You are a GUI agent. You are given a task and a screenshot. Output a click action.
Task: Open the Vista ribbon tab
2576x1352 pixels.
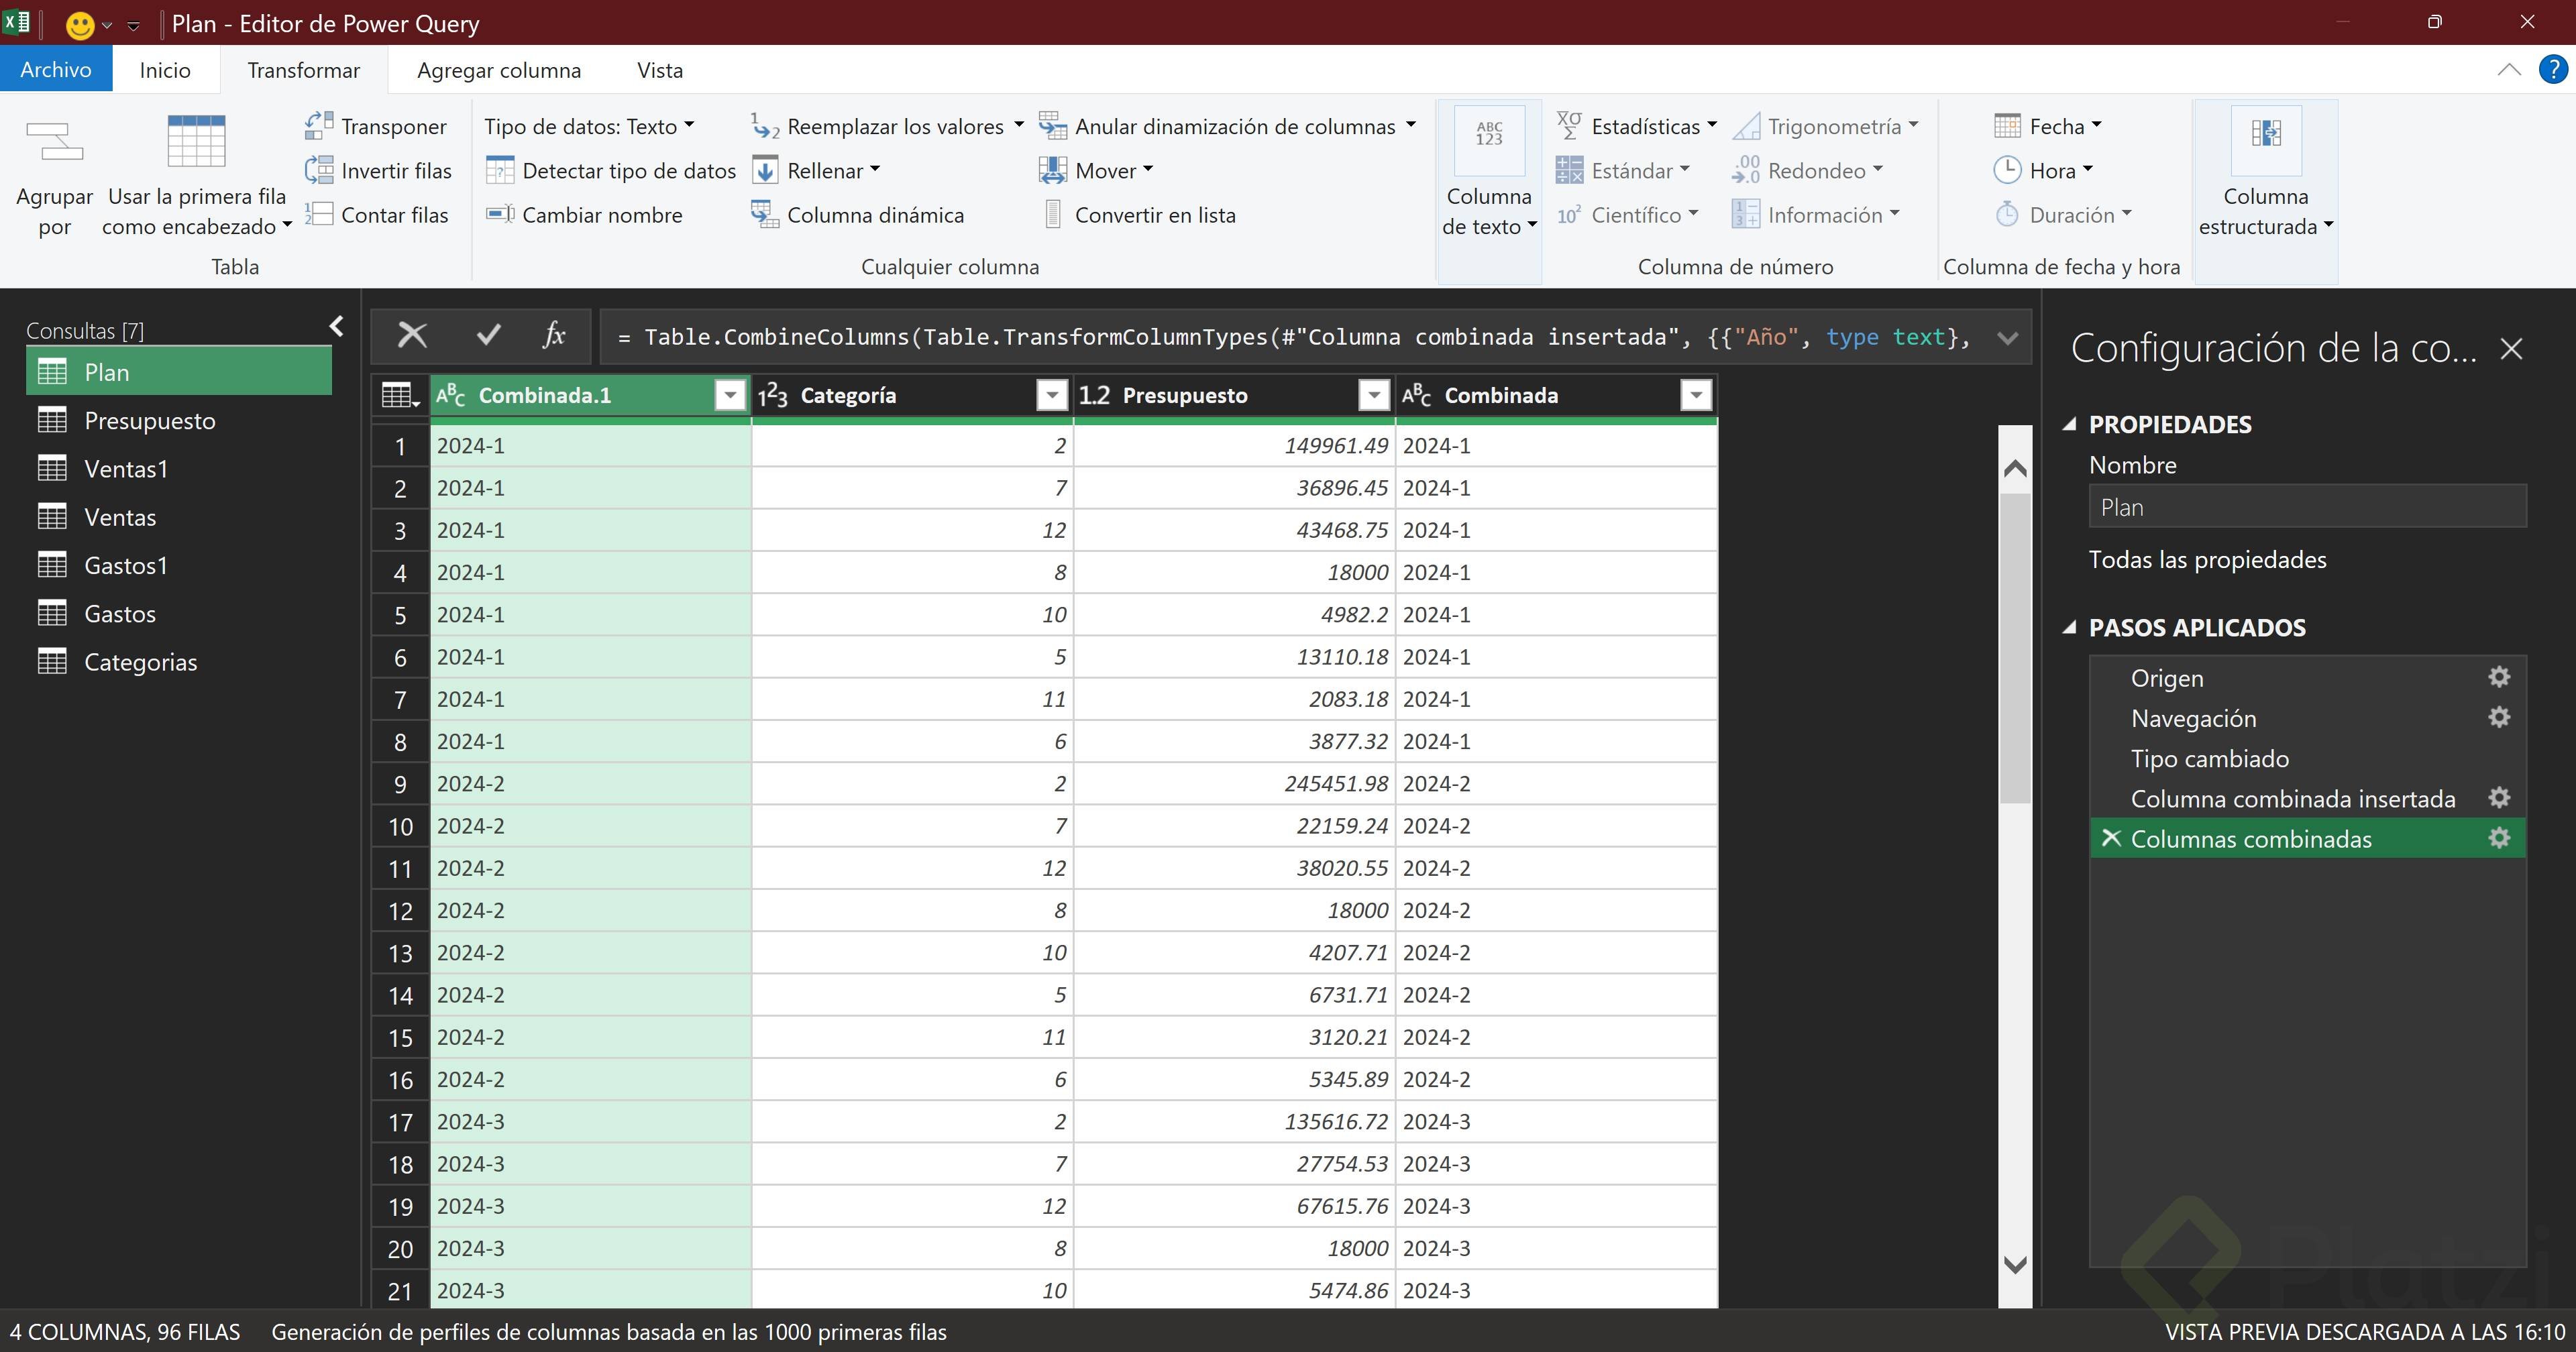[x=660, y=70]
